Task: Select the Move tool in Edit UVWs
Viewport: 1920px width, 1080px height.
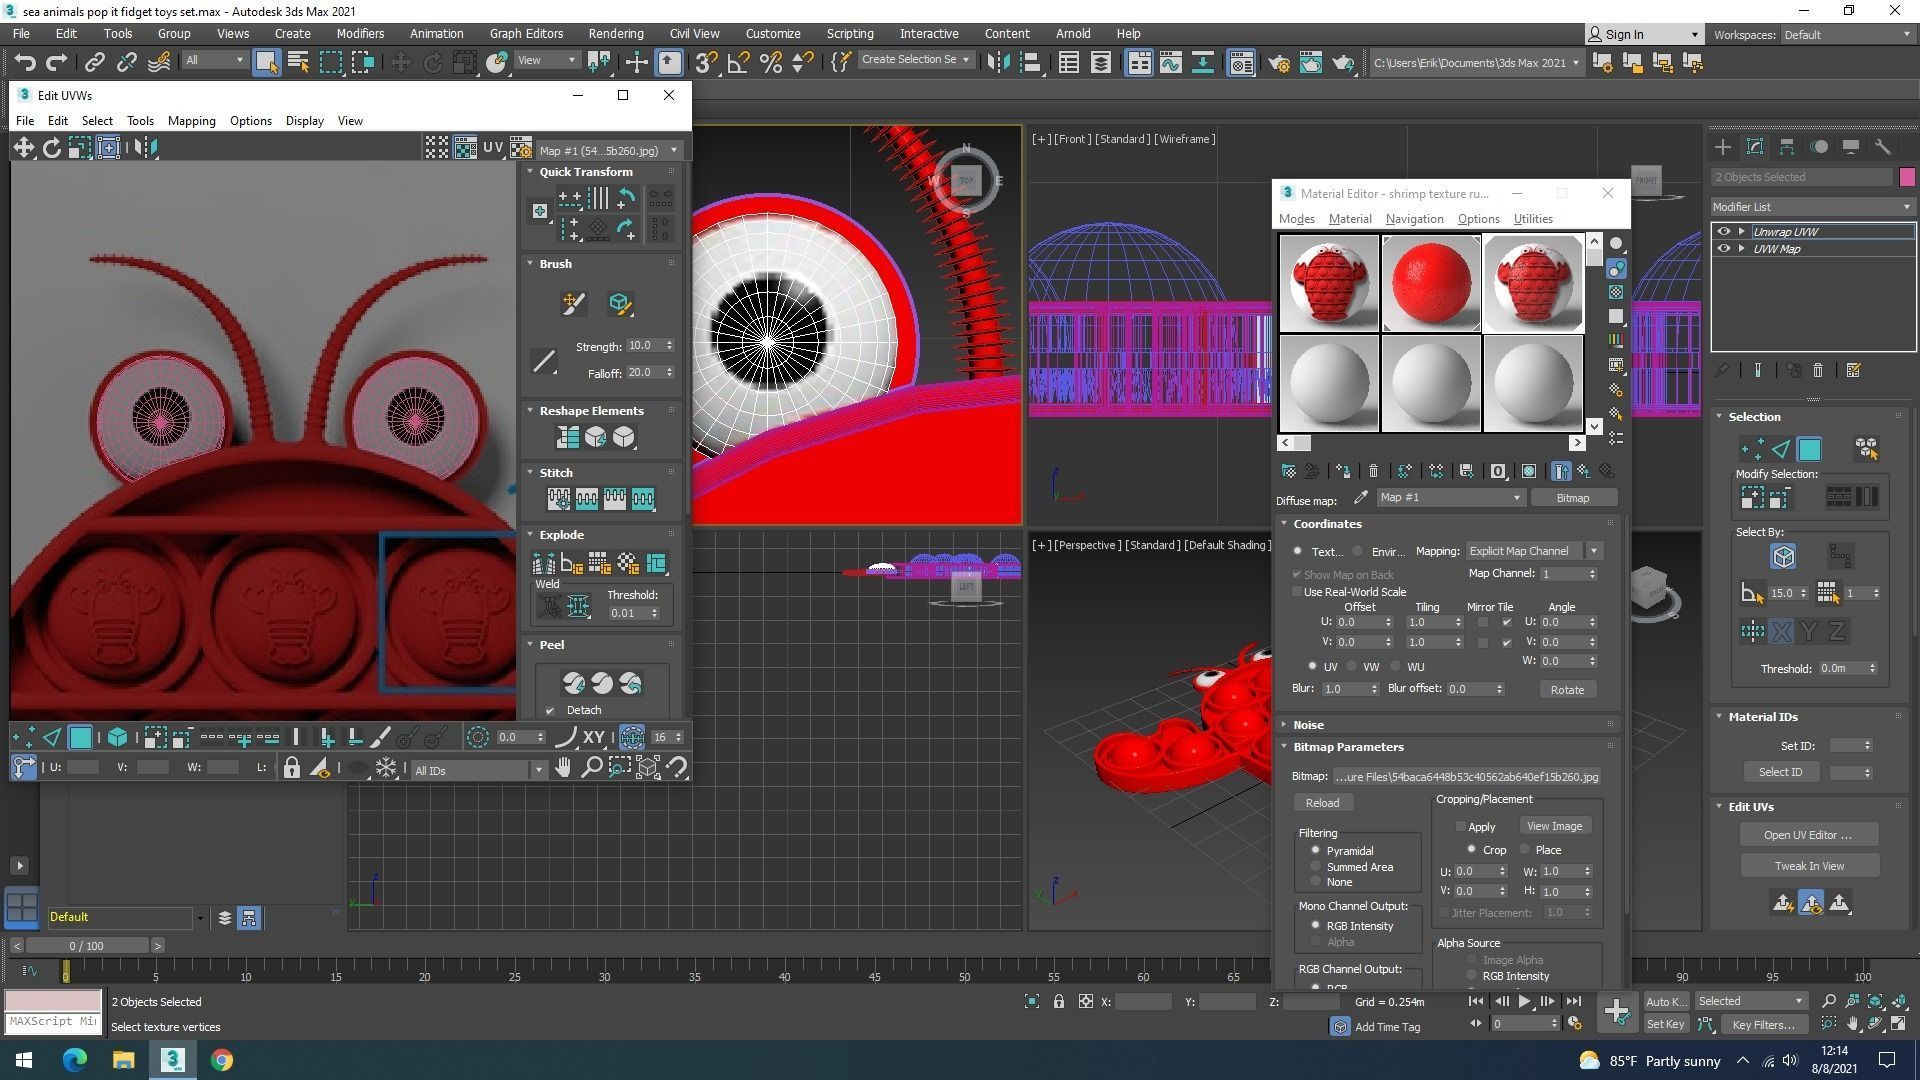Action: coord(23,148)
